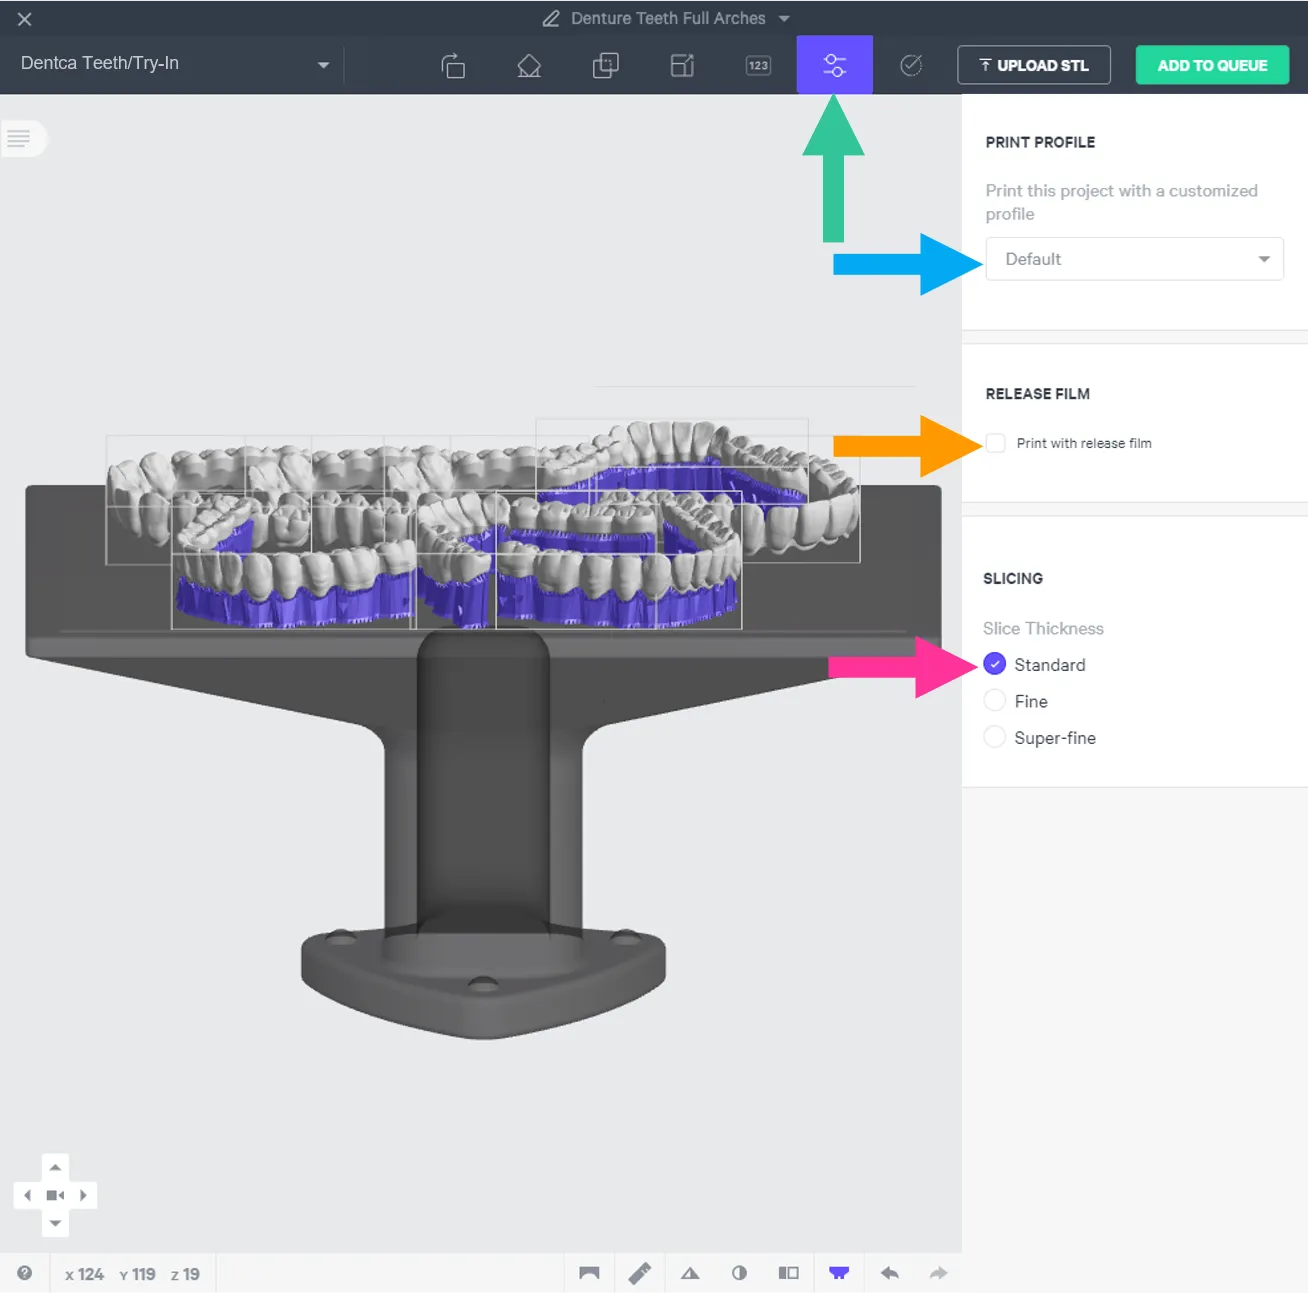1308x1293 pixels.
Task: Select the ruler measure tool
Action: click(640, 1273)
